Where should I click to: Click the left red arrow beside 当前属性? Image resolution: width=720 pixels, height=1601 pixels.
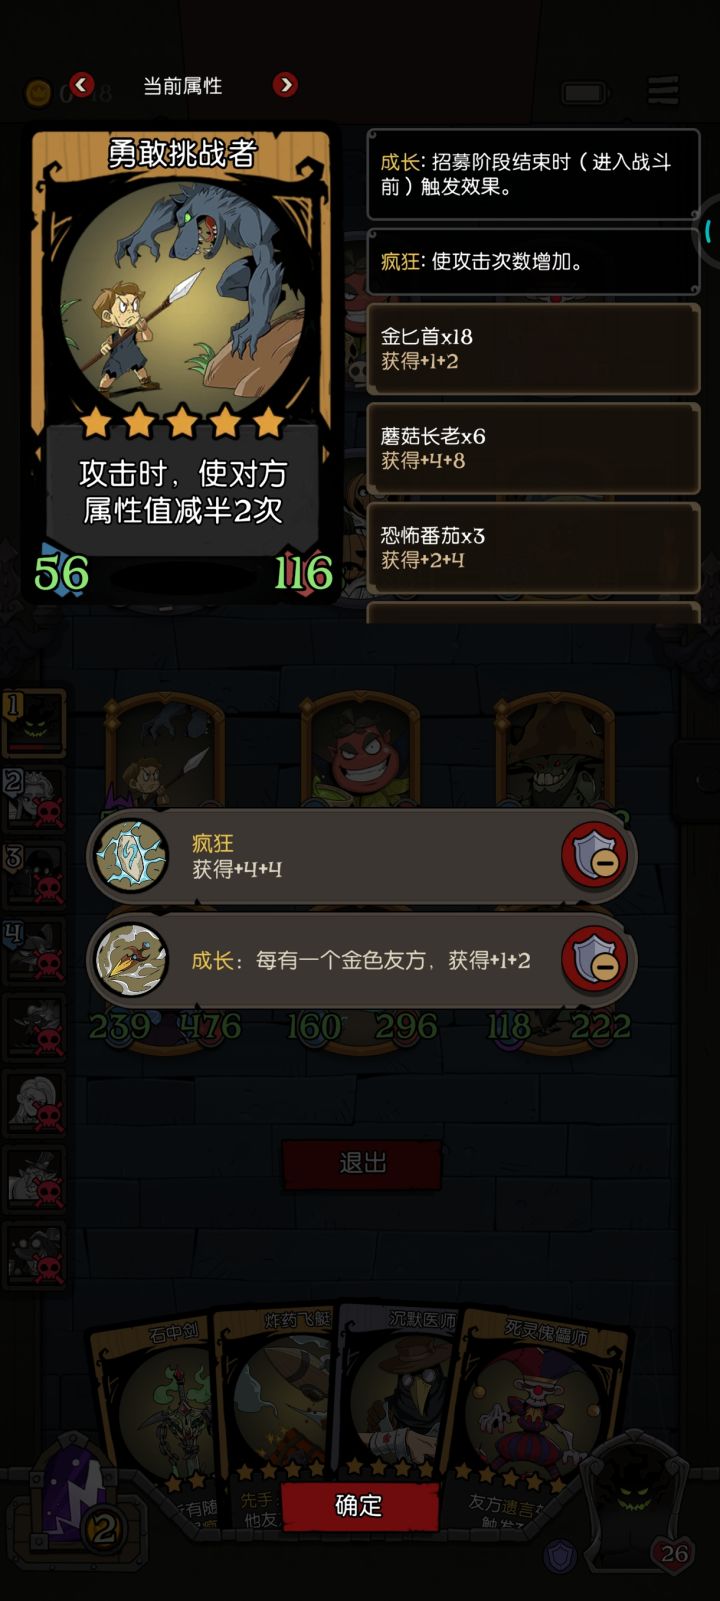[x=82, y=85]
